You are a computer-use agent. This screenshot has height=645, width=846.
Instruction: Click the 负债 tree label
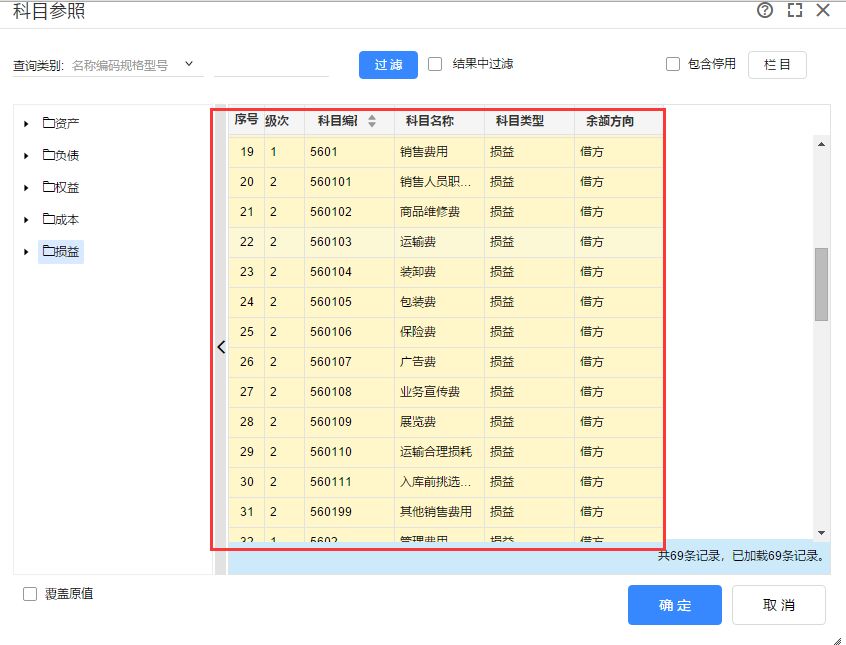coord(67,156)
